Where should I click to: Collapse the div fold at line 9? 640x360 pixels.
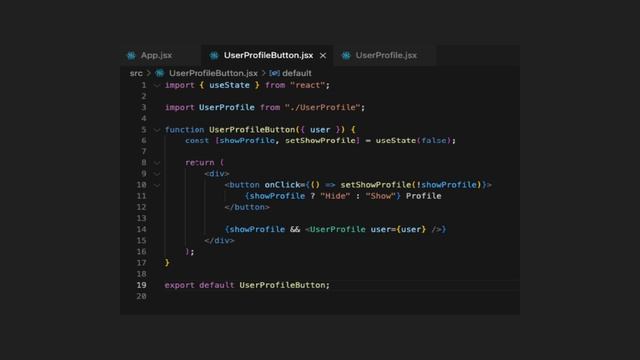tap(157, 174)
